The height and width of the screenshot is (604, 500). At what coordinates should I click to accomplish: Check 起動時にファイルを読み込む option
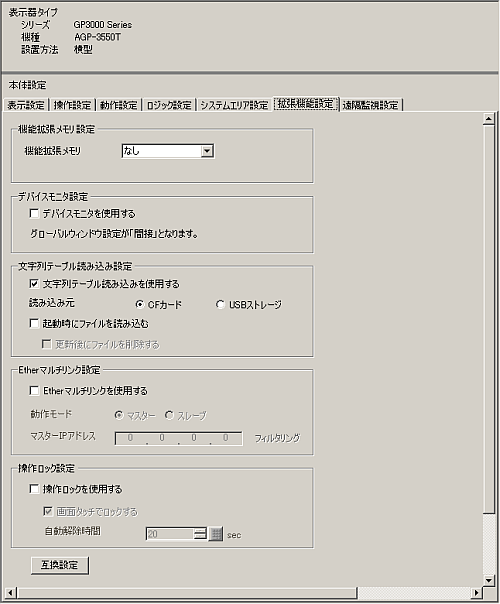pyautogui.click(x=34, y=323)
